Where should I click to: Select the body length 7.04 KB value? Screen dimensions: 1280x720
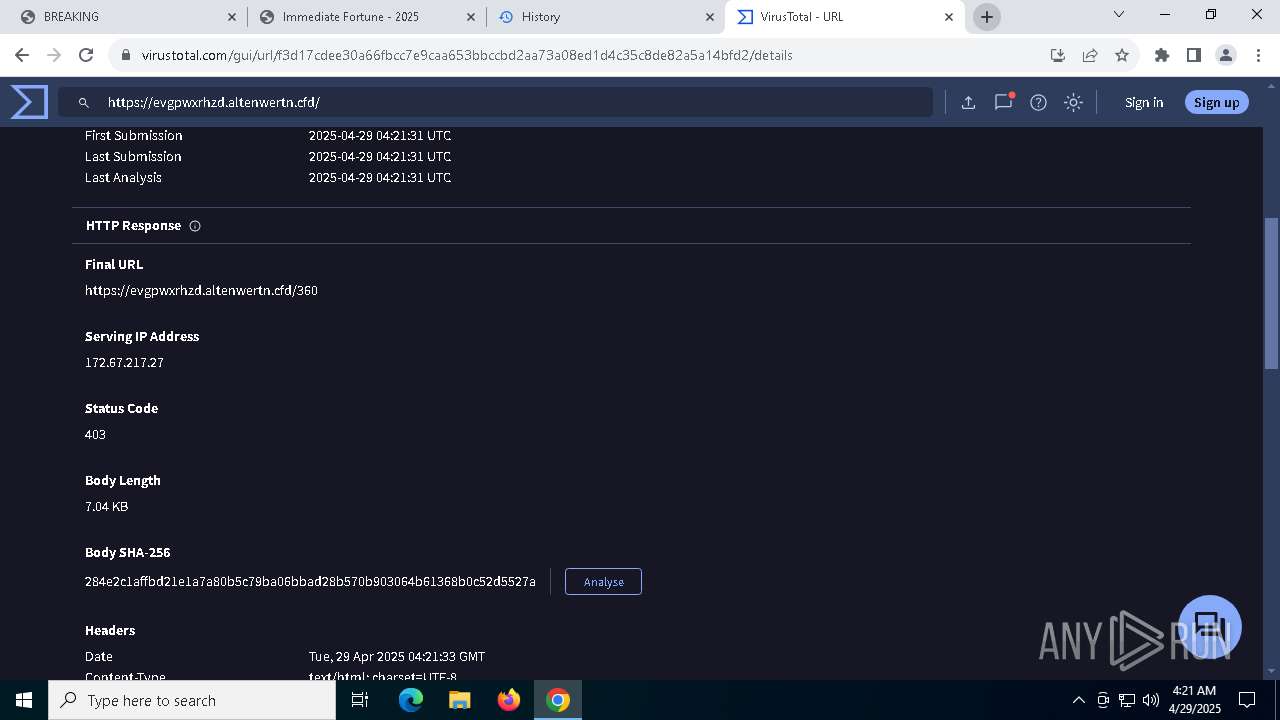click(106, 507)
